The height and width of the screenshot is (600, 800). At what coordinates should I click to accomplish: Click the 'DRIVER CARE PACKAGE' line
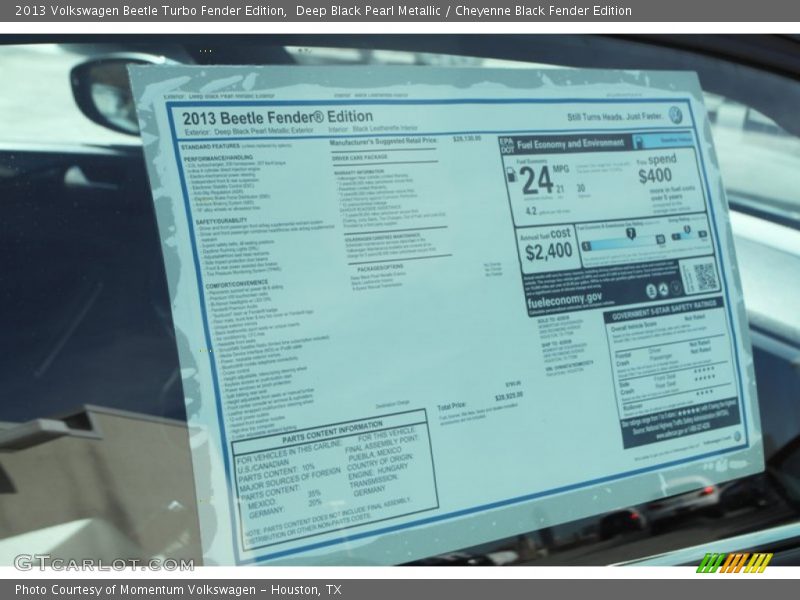click(360, 158)
